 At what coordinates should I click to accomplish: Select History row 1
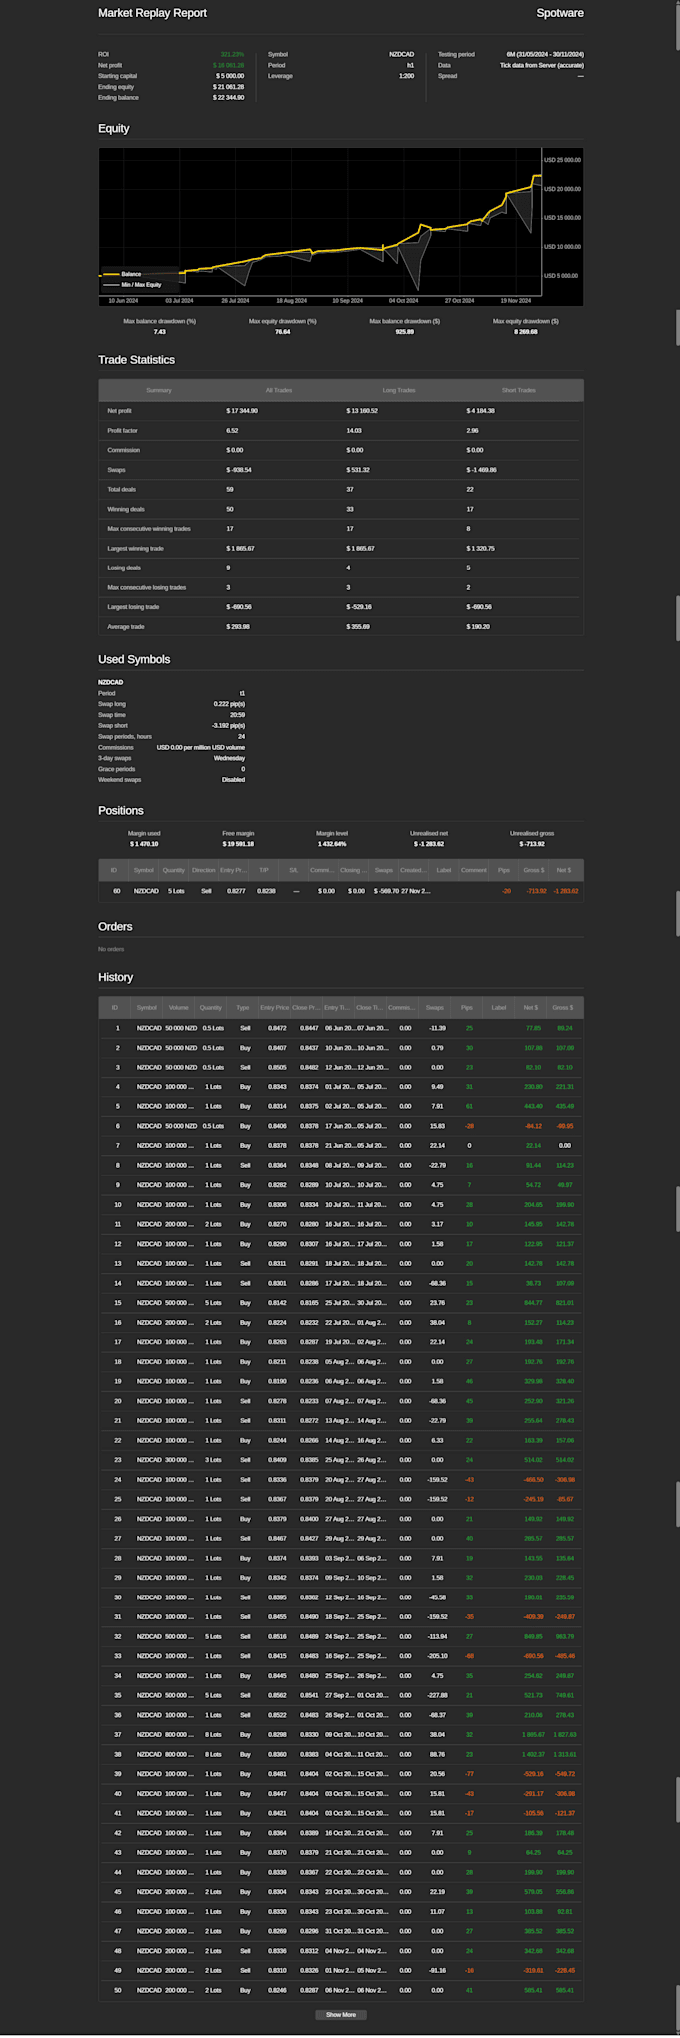(x=341, y=1028)
